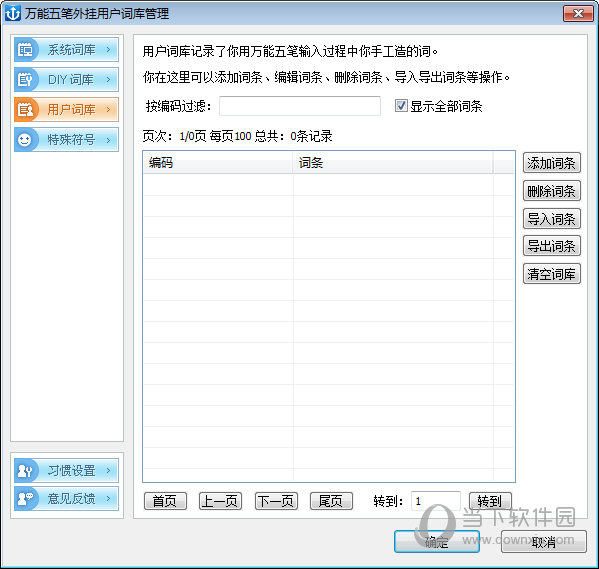Click the 用户词库 sidebar icon
Screen dimensions: 599x569
[25, 110]
